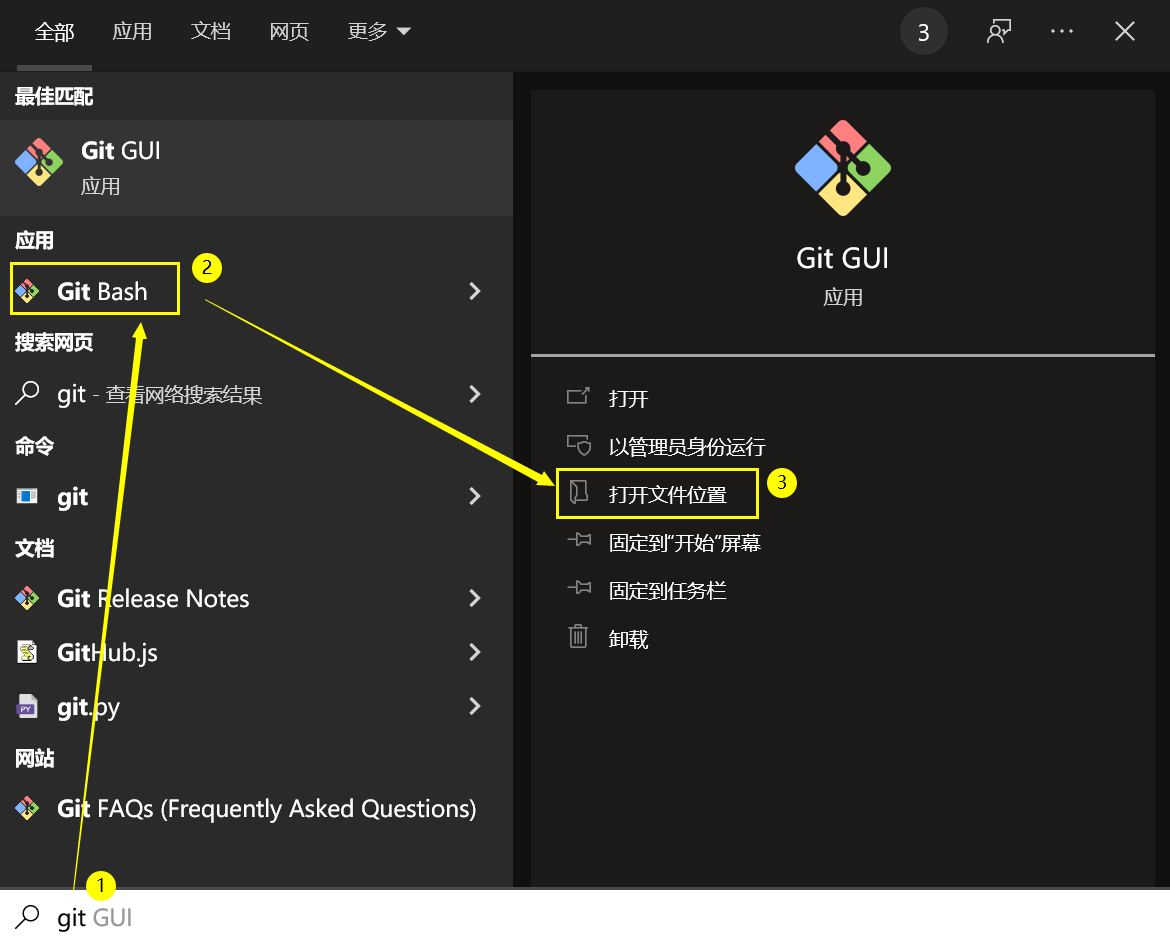Click the search box containing git

585,916
